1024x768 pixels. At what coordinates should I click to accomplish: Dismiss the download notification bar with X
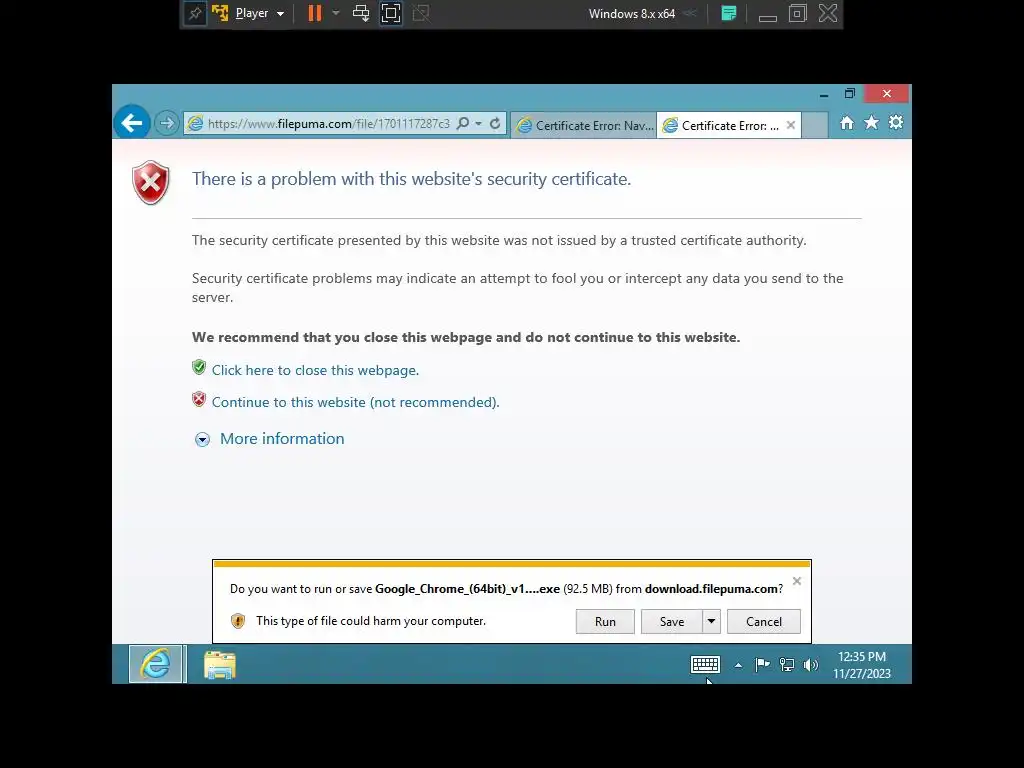797,581
